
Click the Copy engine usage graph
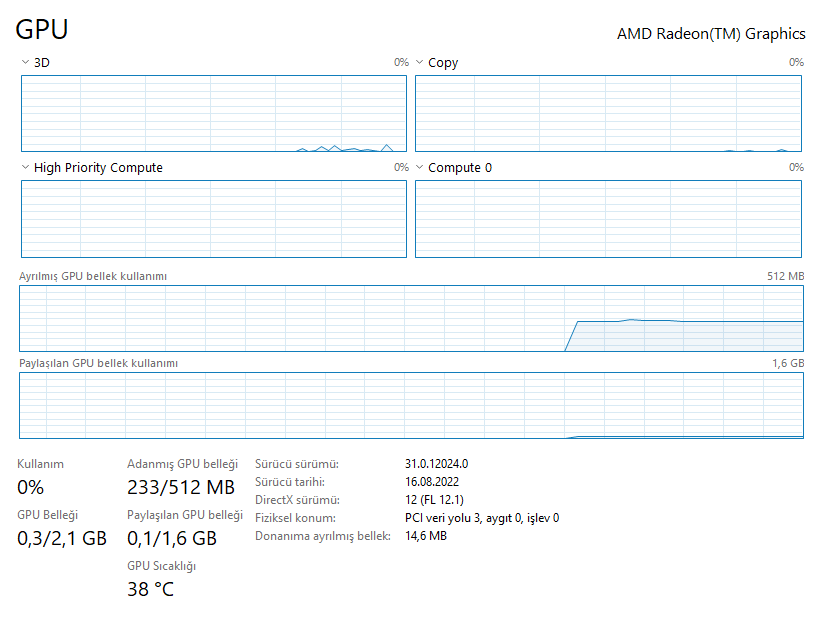(608, 113)
